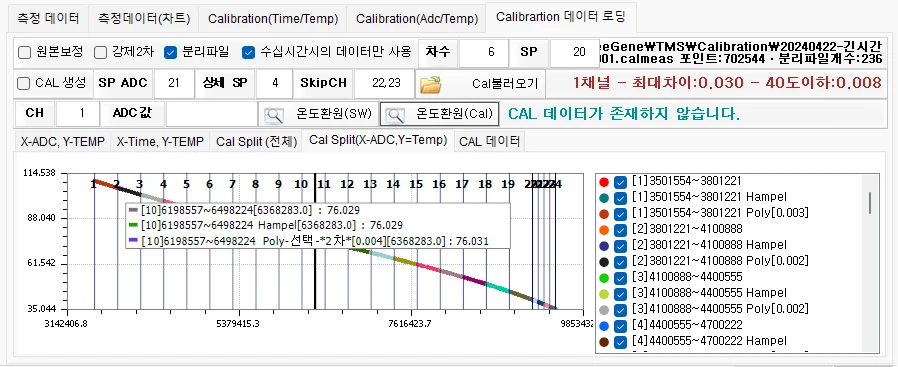Click green swatch of [3]4100888~4400555
This screenshot has width=898, height=367.
(603, 278)
